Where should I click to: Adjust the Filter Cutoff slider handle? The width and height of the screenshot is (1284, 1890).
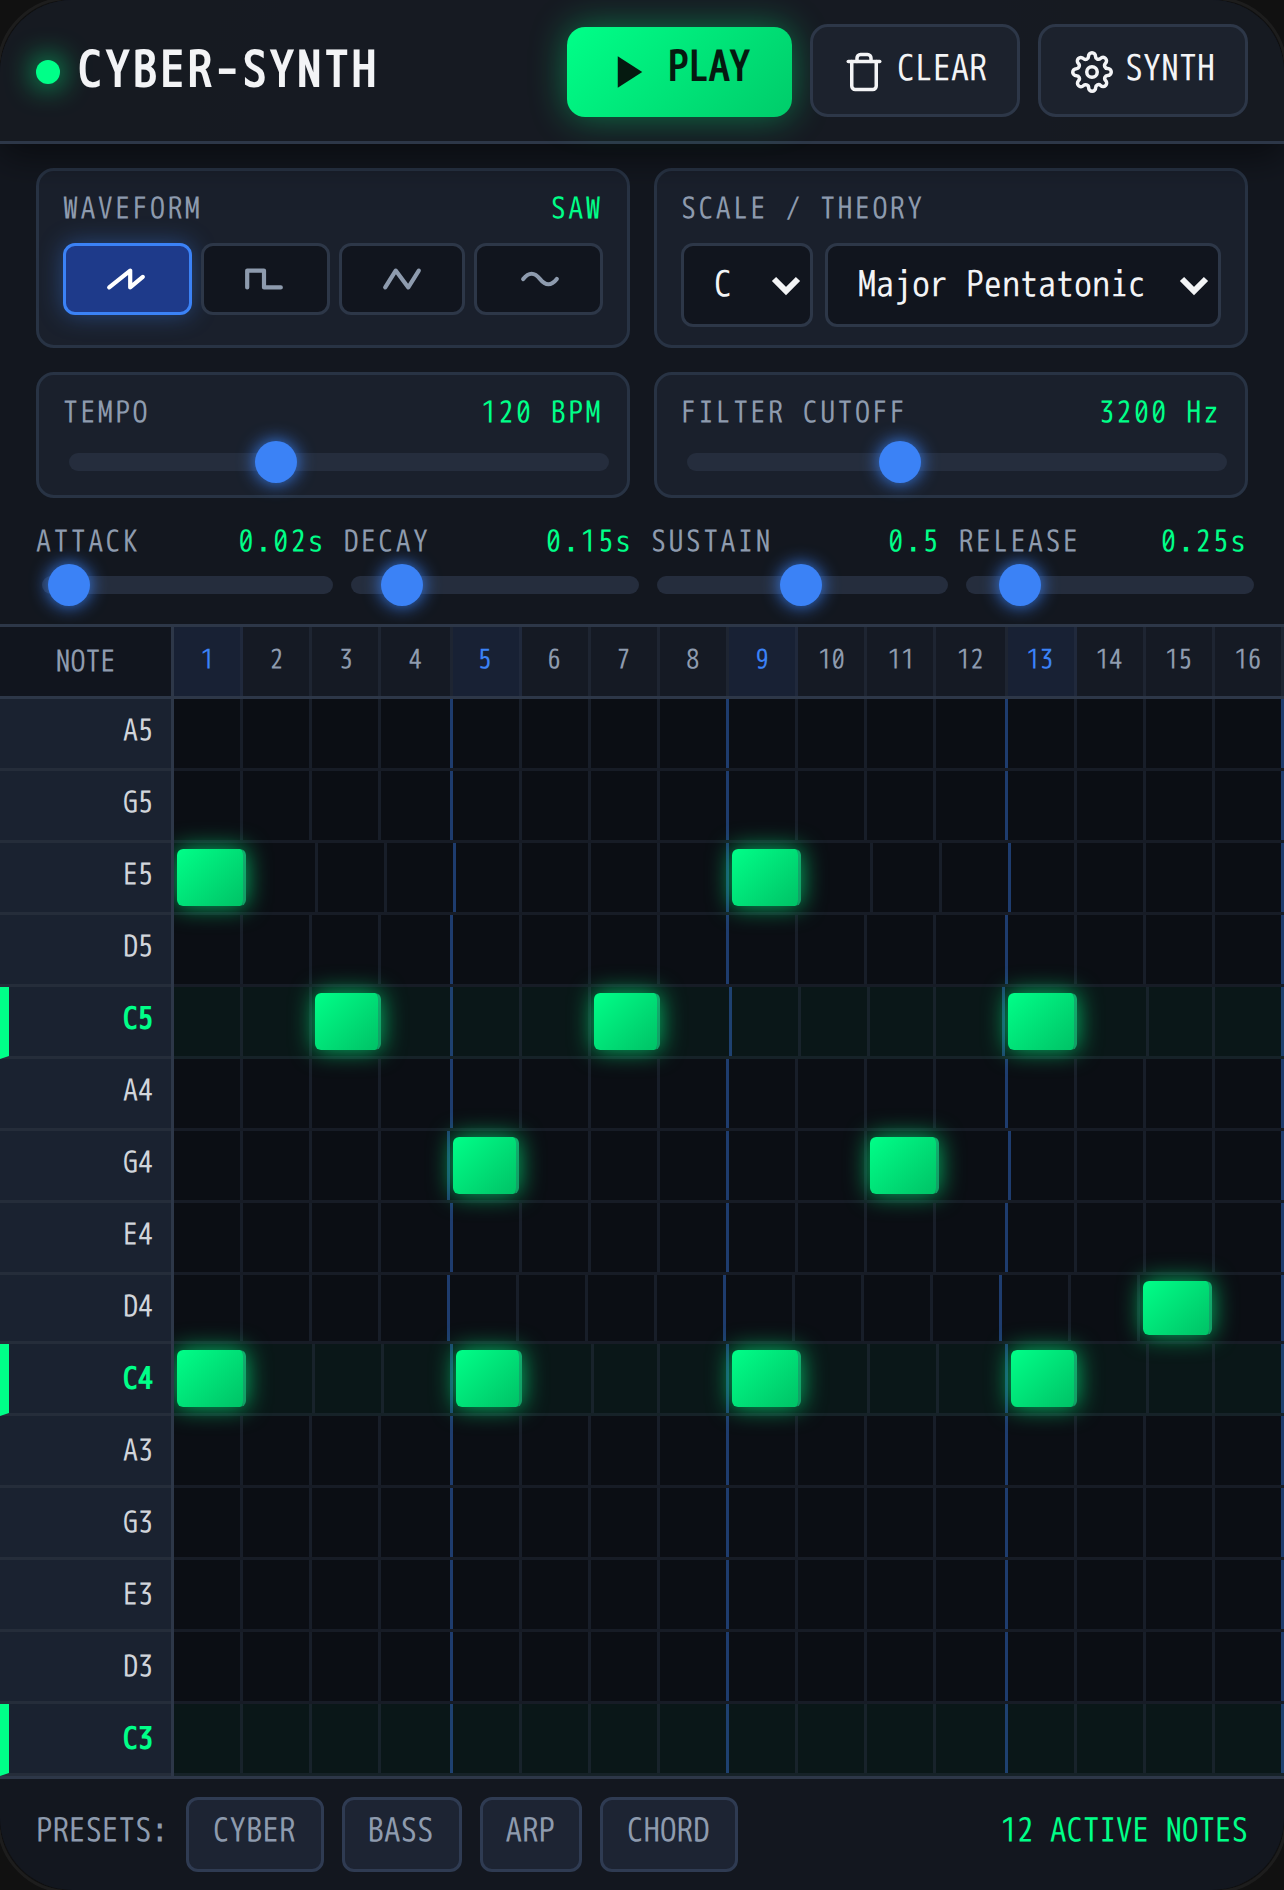[x=900, y=462]
